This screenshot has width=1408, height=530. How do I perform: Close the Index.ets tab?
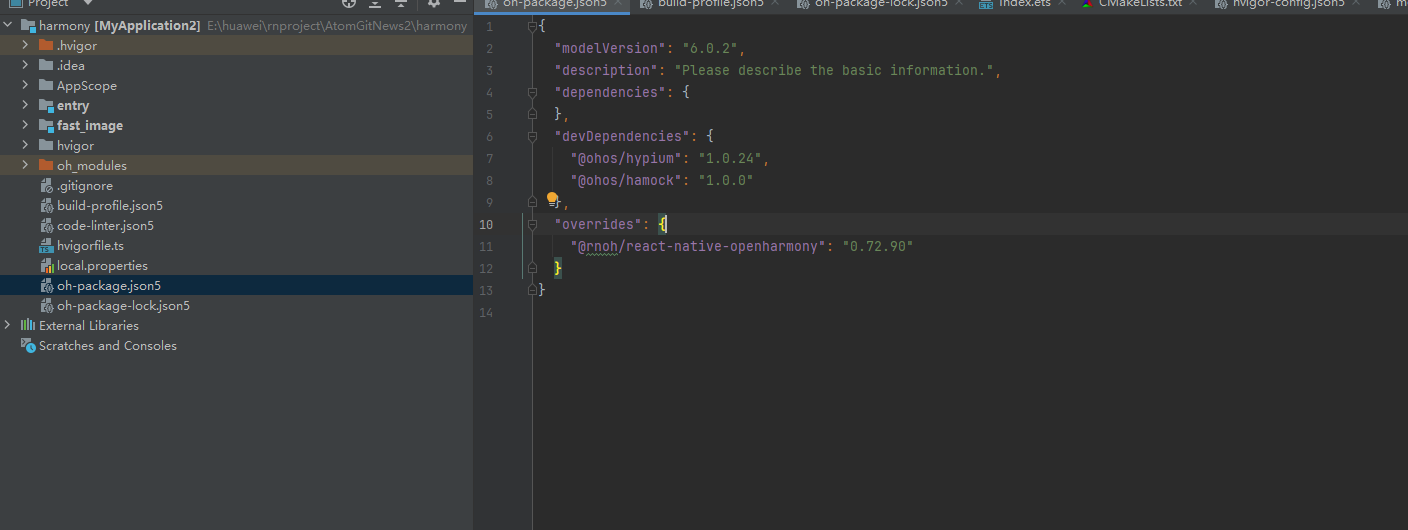pyautogui.click(x=1062, y=4)
